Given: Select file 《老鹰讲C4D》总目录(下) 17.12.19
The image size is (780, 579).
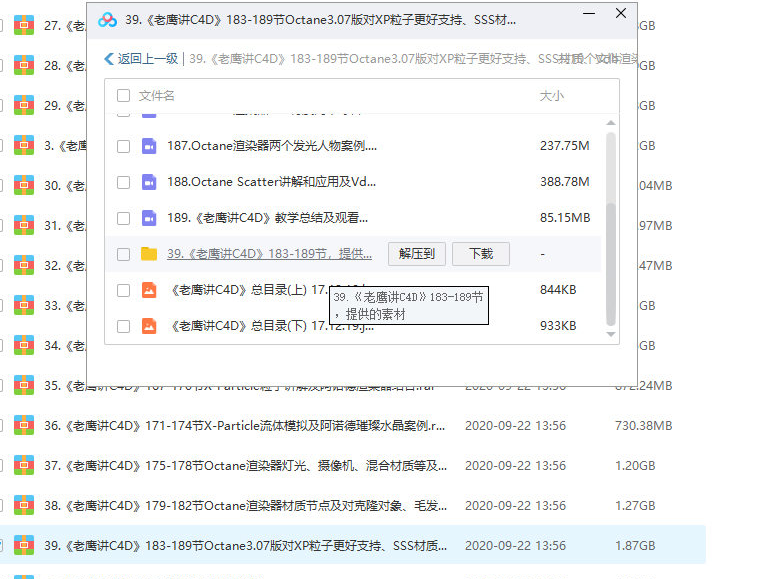Looking at the screenshot, I should tap(271, 326).
